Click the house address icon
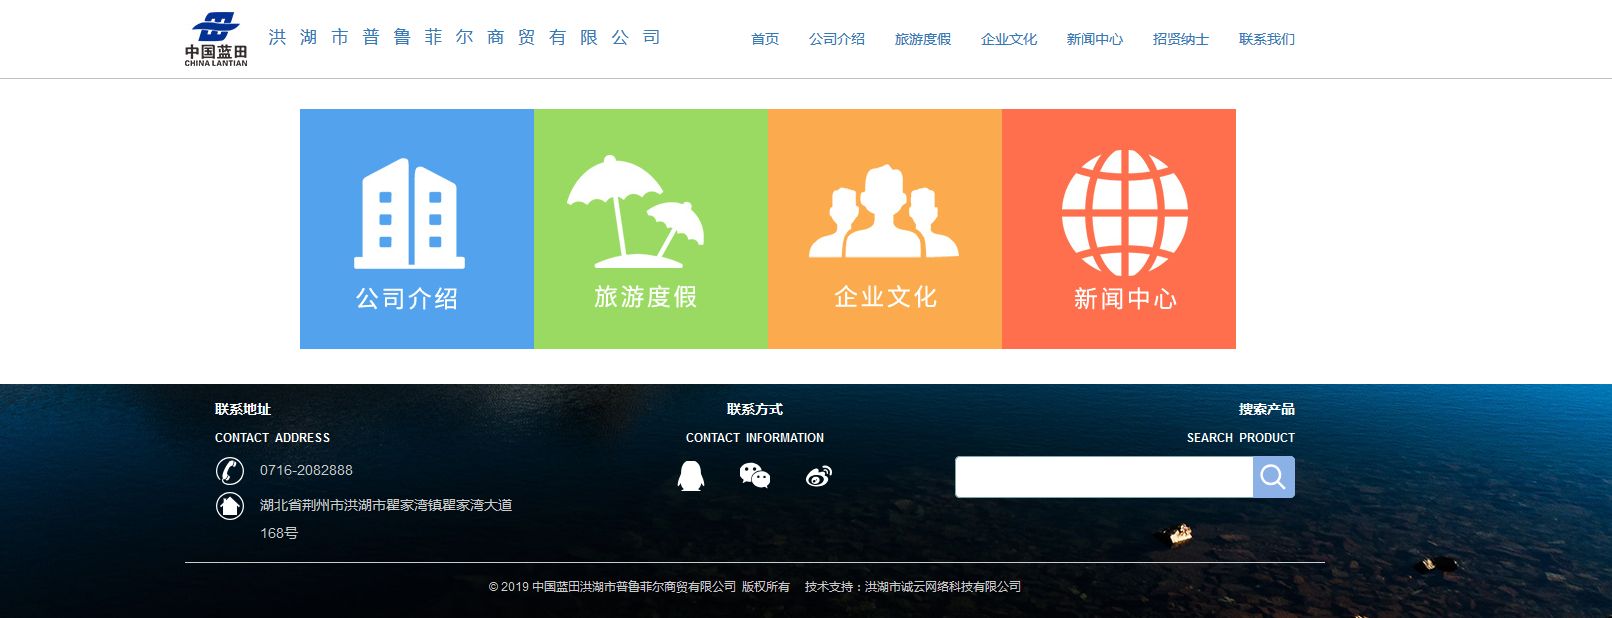This screenshot has height=618, width=1612. pos(230,506)
